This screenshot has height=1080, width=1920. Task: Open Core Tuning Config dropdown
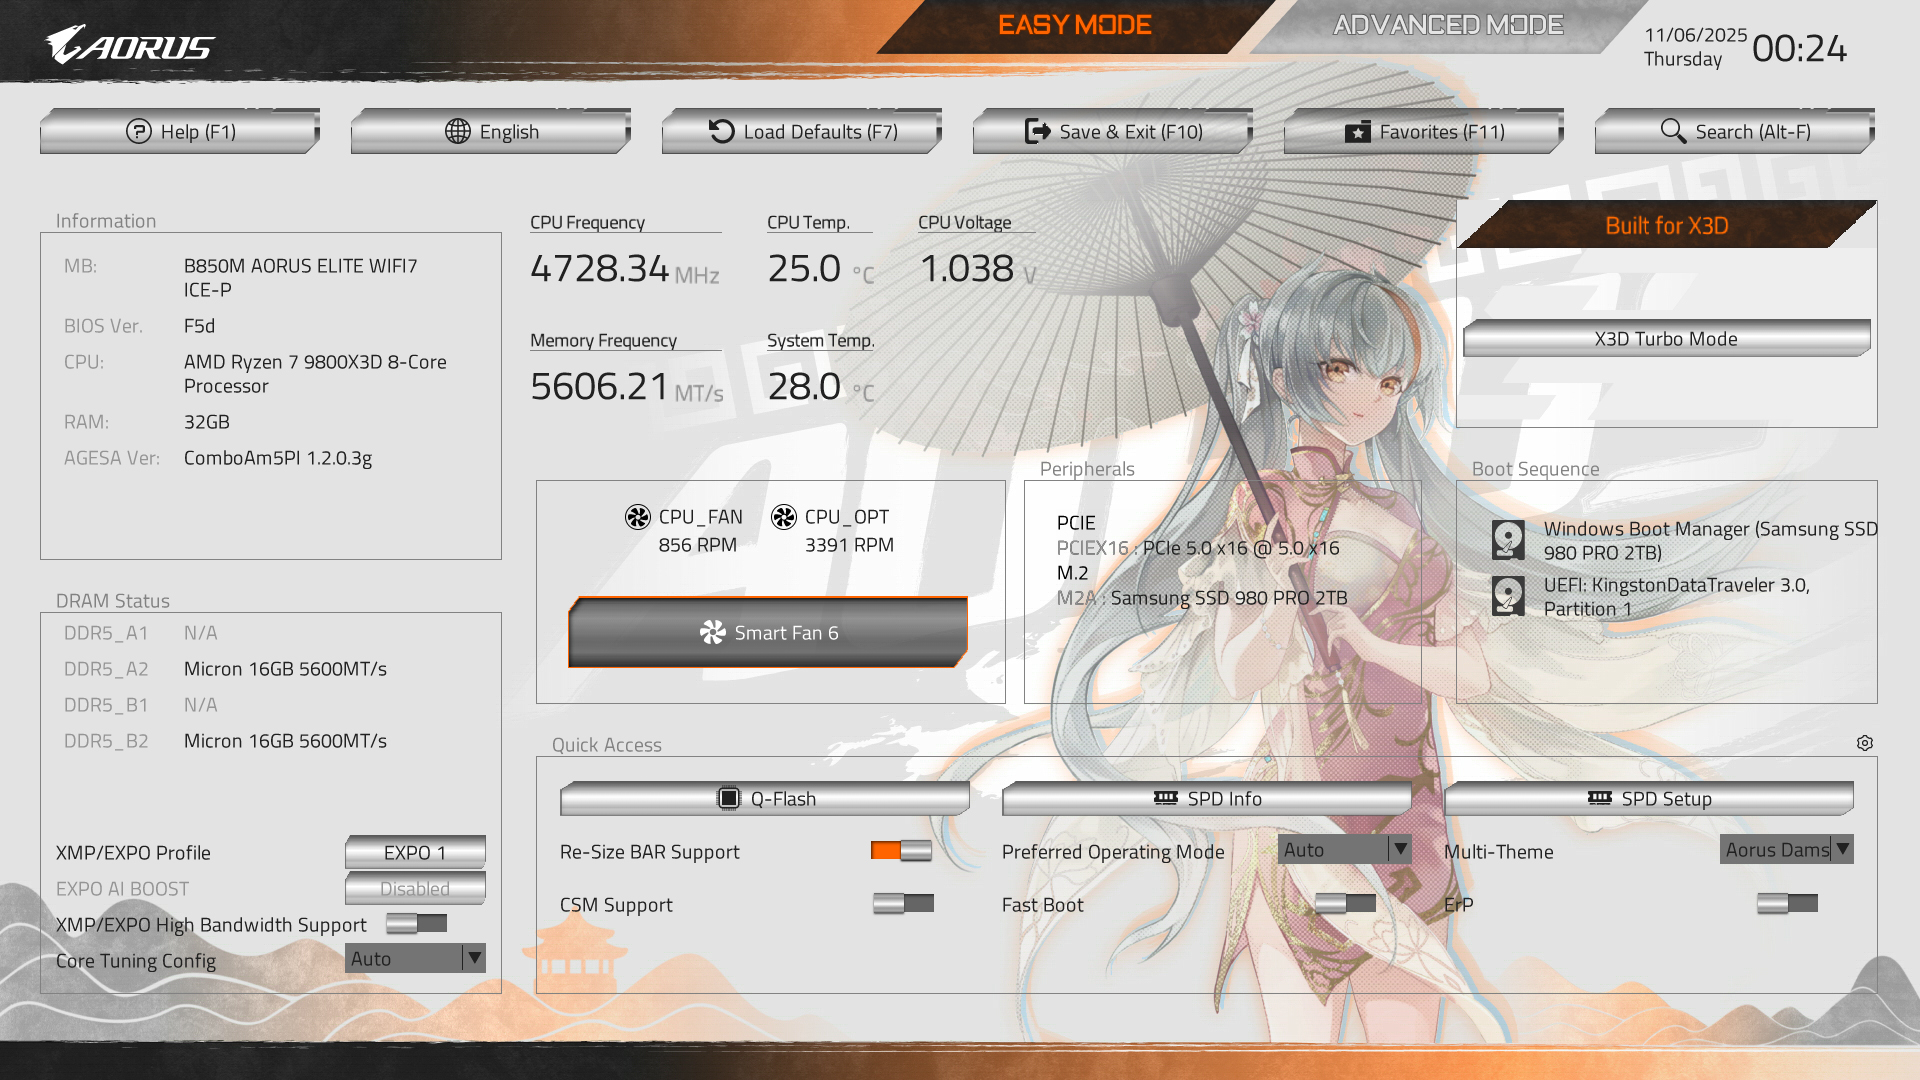pos(415,959)
